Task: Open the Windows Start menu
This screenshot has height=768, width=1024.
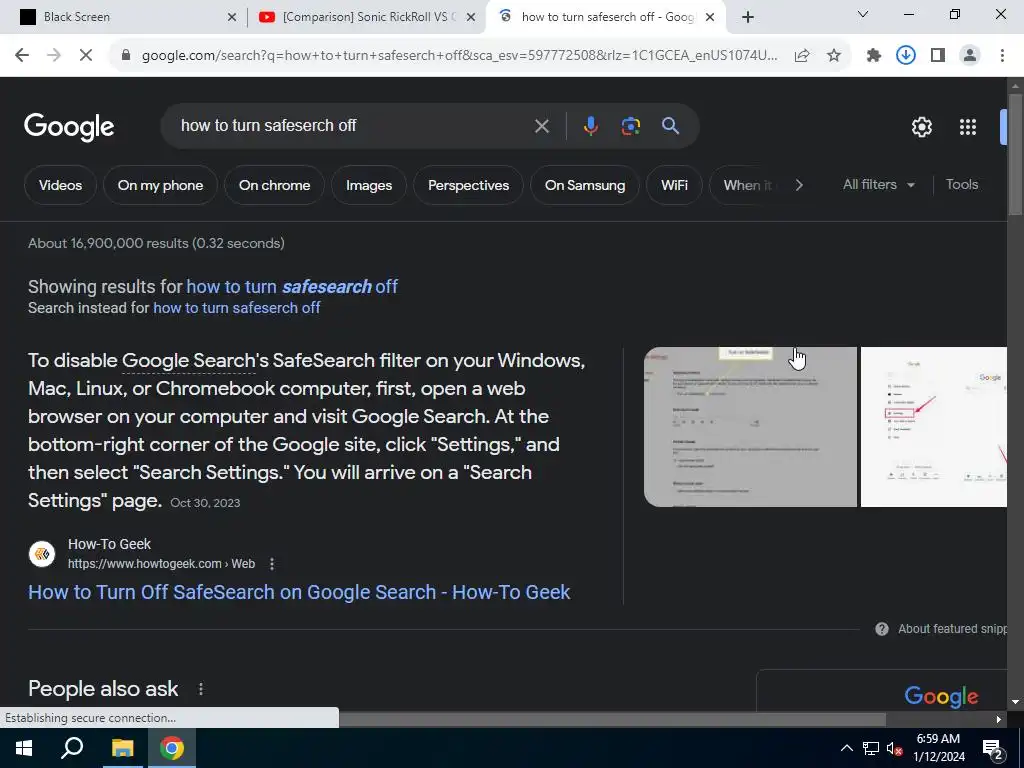Action: pos(24,748)
